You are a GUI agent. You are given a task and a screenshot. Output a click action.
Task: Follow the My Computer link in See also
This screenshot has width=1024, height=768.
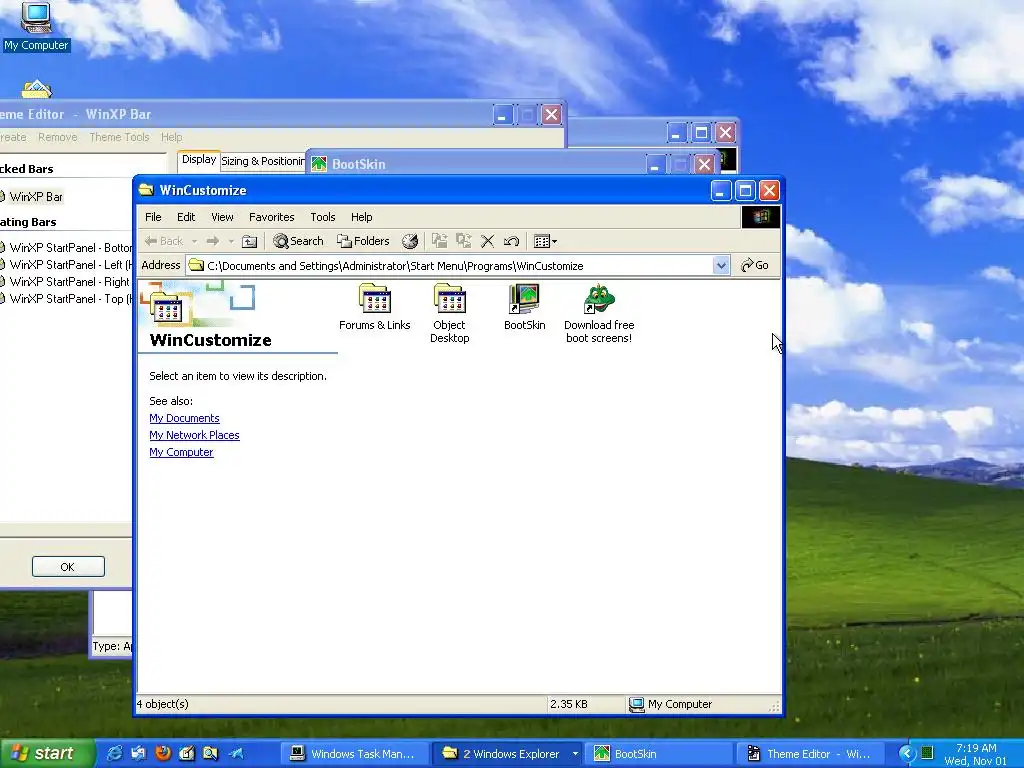point(181,452)
